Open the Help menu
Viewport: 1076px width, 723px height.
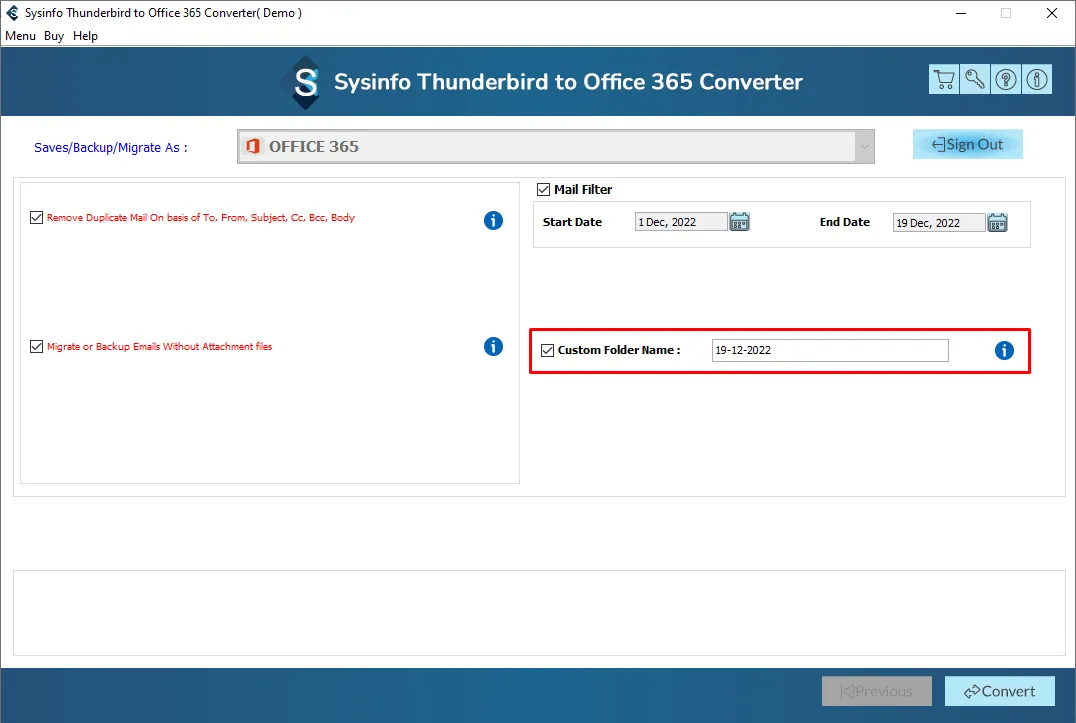(86, 36)
